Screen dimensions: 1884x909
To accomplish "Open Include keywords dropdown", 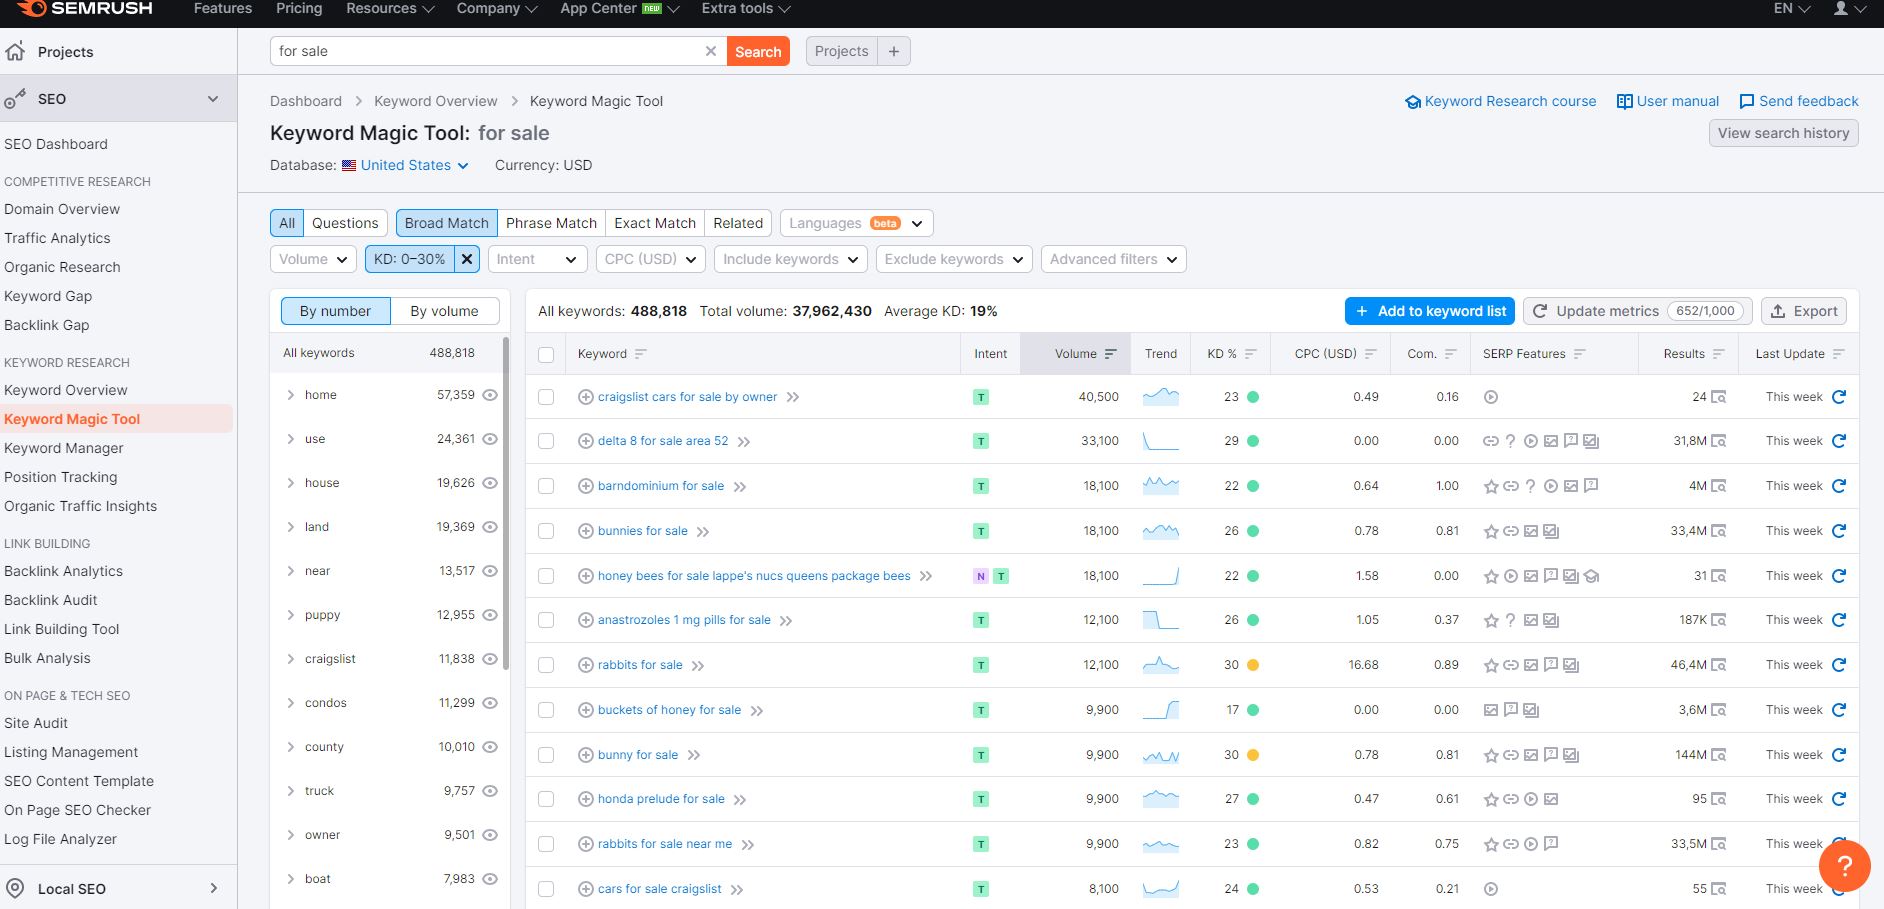I will click(x=790, y=259).
